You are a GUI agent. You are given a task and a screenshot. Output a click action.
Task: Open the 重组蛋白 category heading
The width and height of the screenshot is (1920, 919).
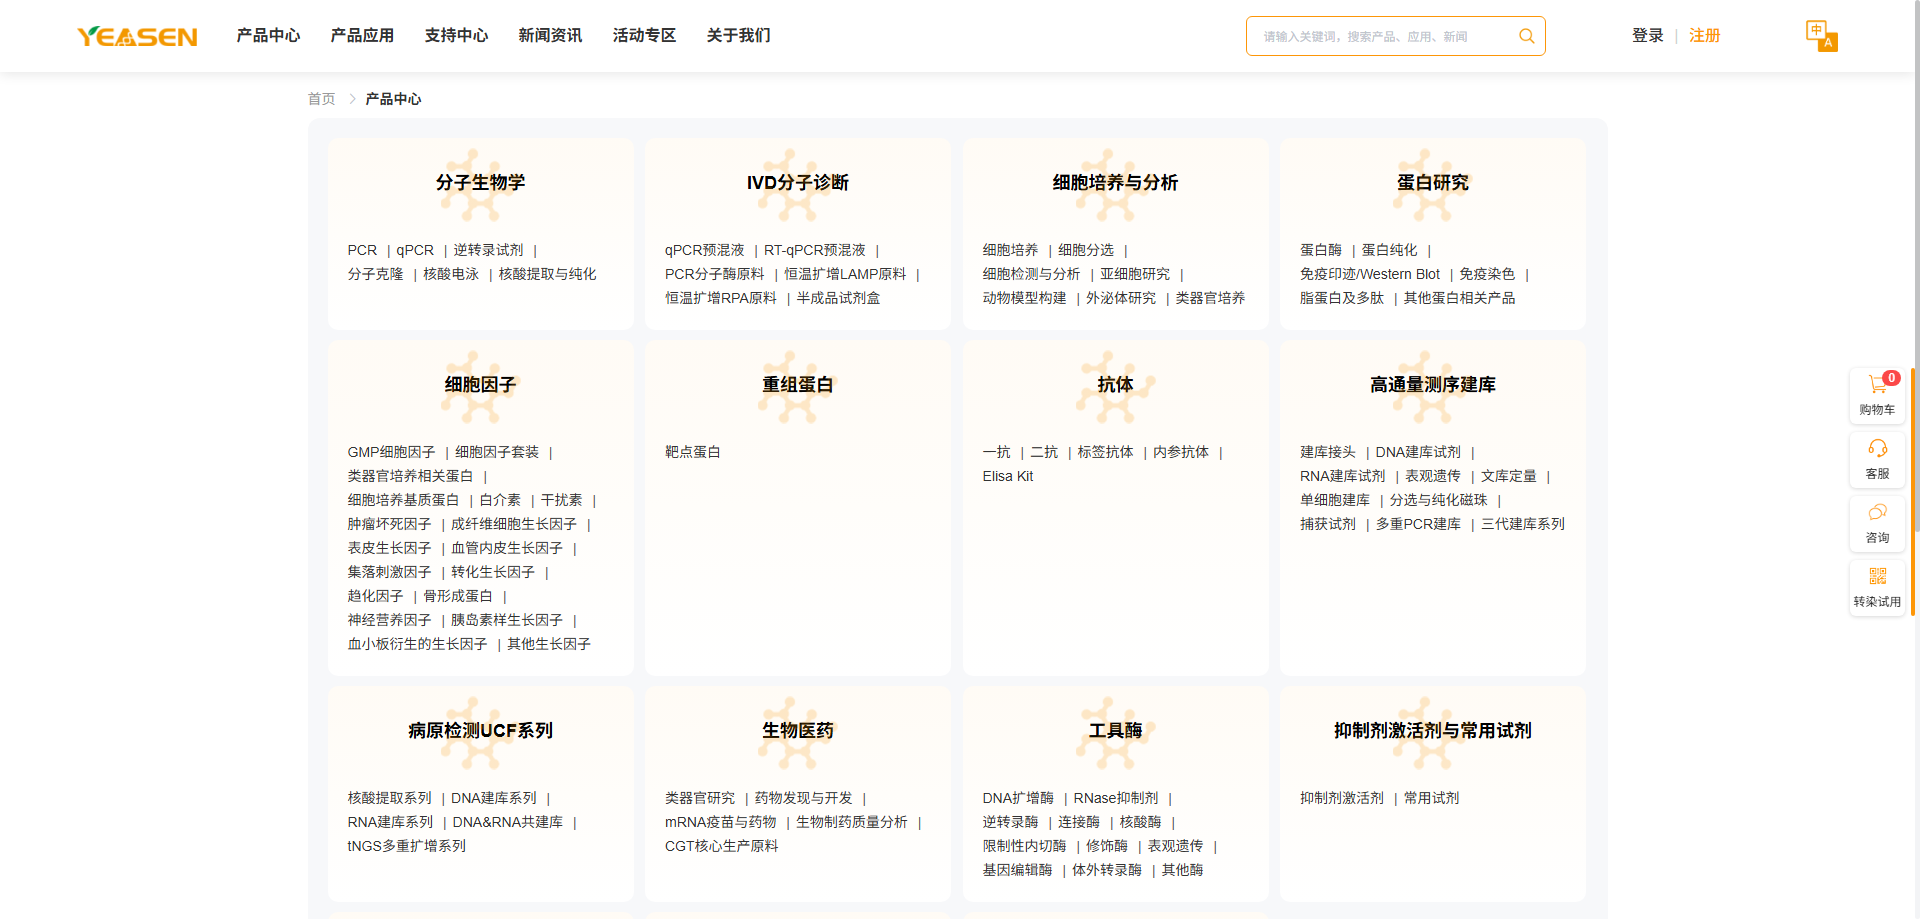point(797,385)
